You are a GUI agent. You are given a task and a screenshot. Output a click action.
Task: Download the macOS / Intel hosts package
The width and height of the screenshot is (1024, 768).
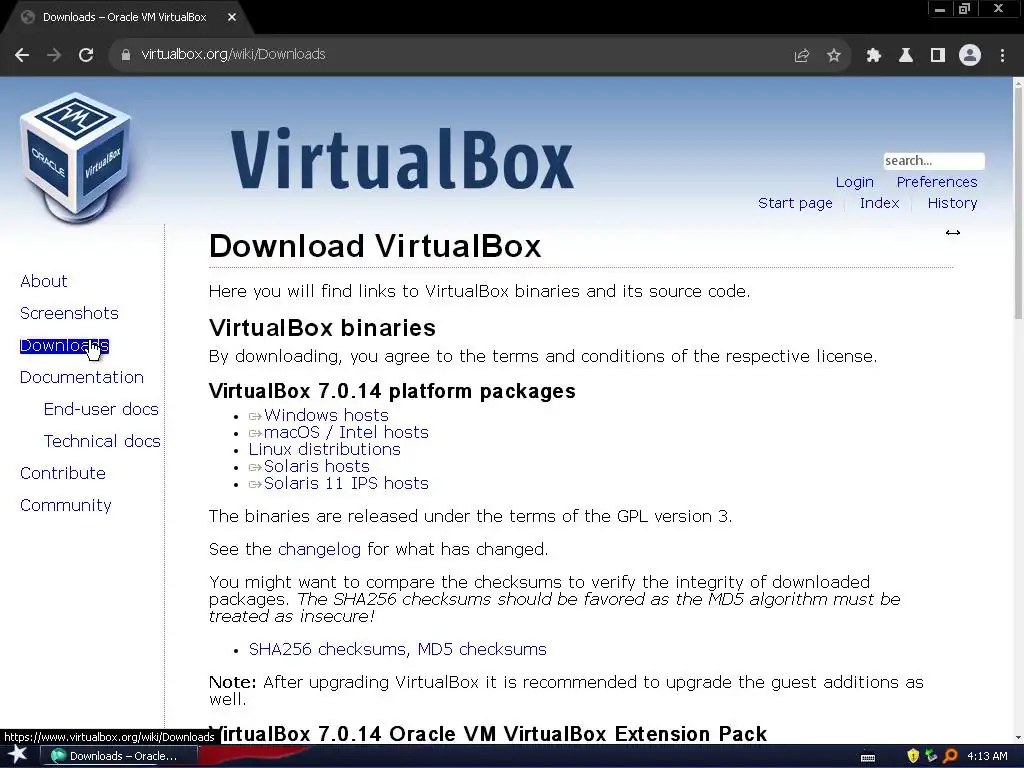coord(346,432)
